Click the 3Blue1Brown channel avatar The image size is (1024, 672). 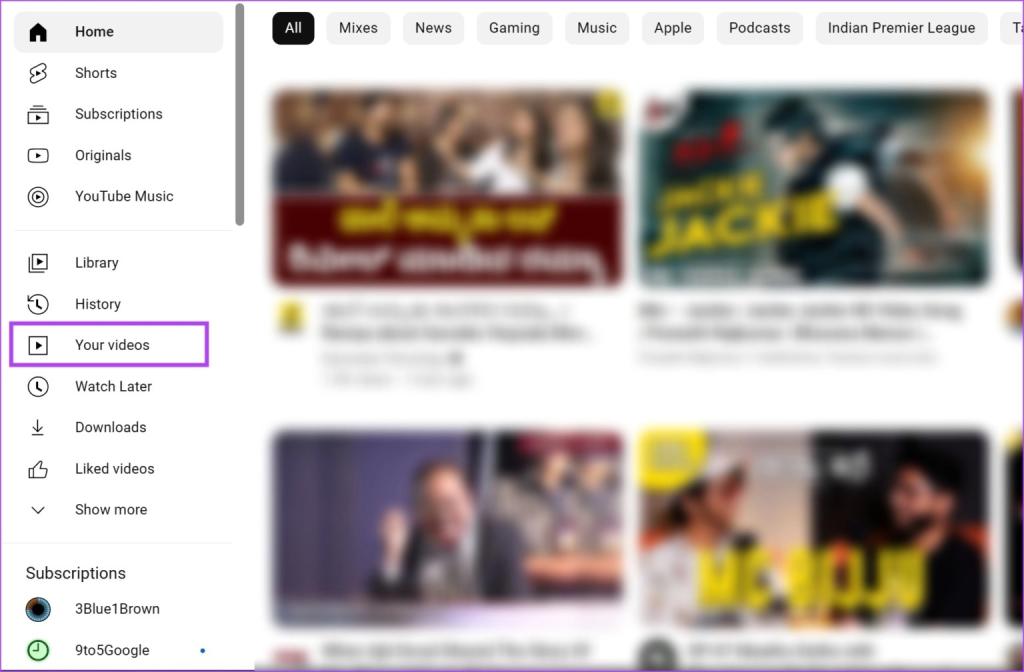click(x=38, y=609)
